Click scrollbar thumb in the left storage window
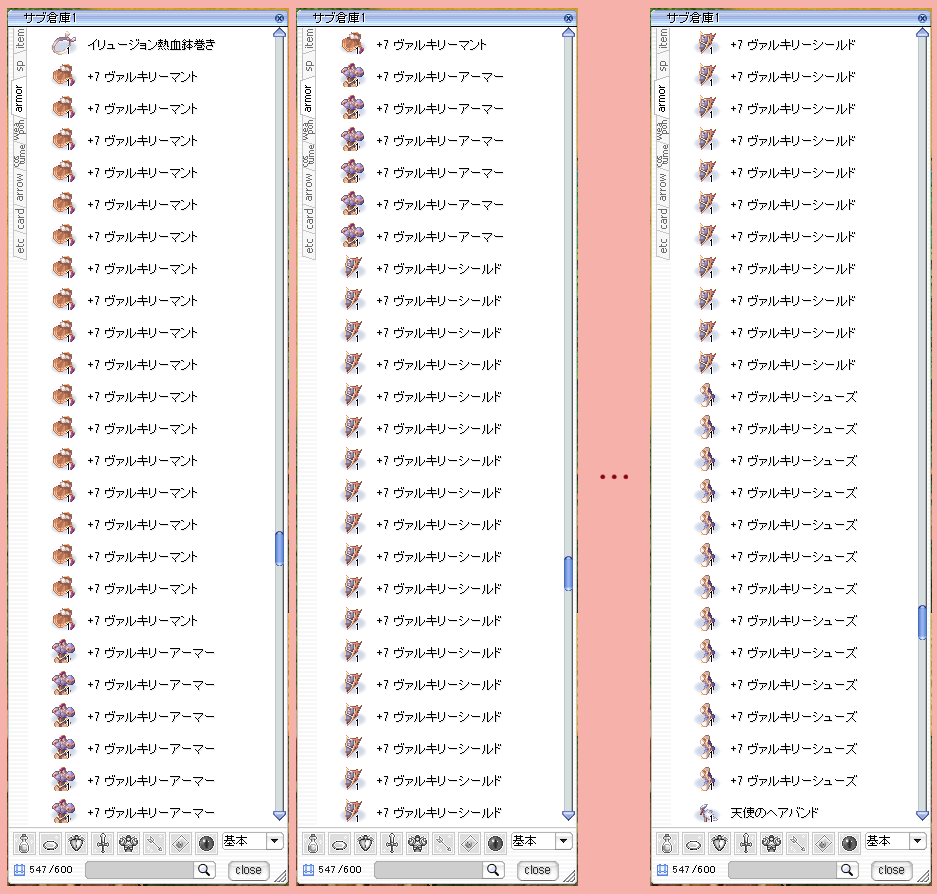Viewport: 937px width, 894px height. click(x=279, y=548)
